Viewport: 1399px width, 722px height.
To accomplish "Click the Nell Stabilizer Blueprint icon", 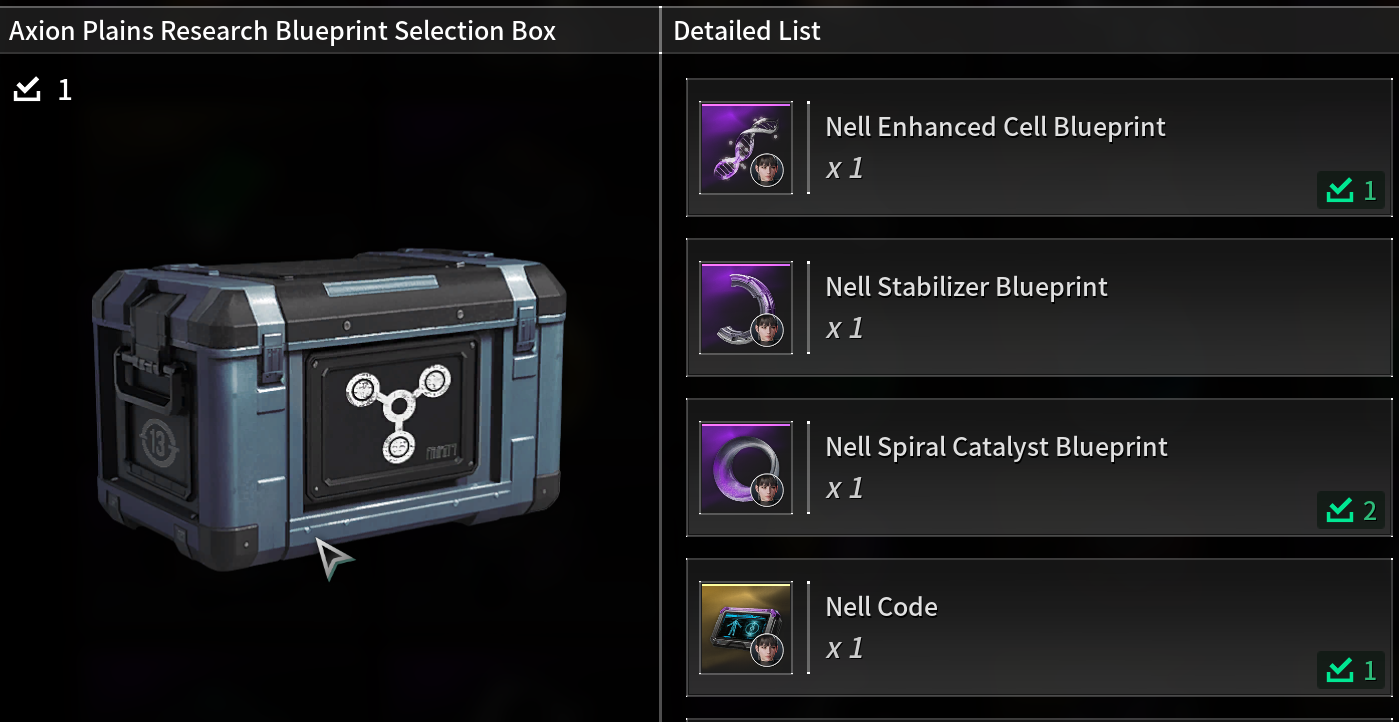I will [746, 308].
